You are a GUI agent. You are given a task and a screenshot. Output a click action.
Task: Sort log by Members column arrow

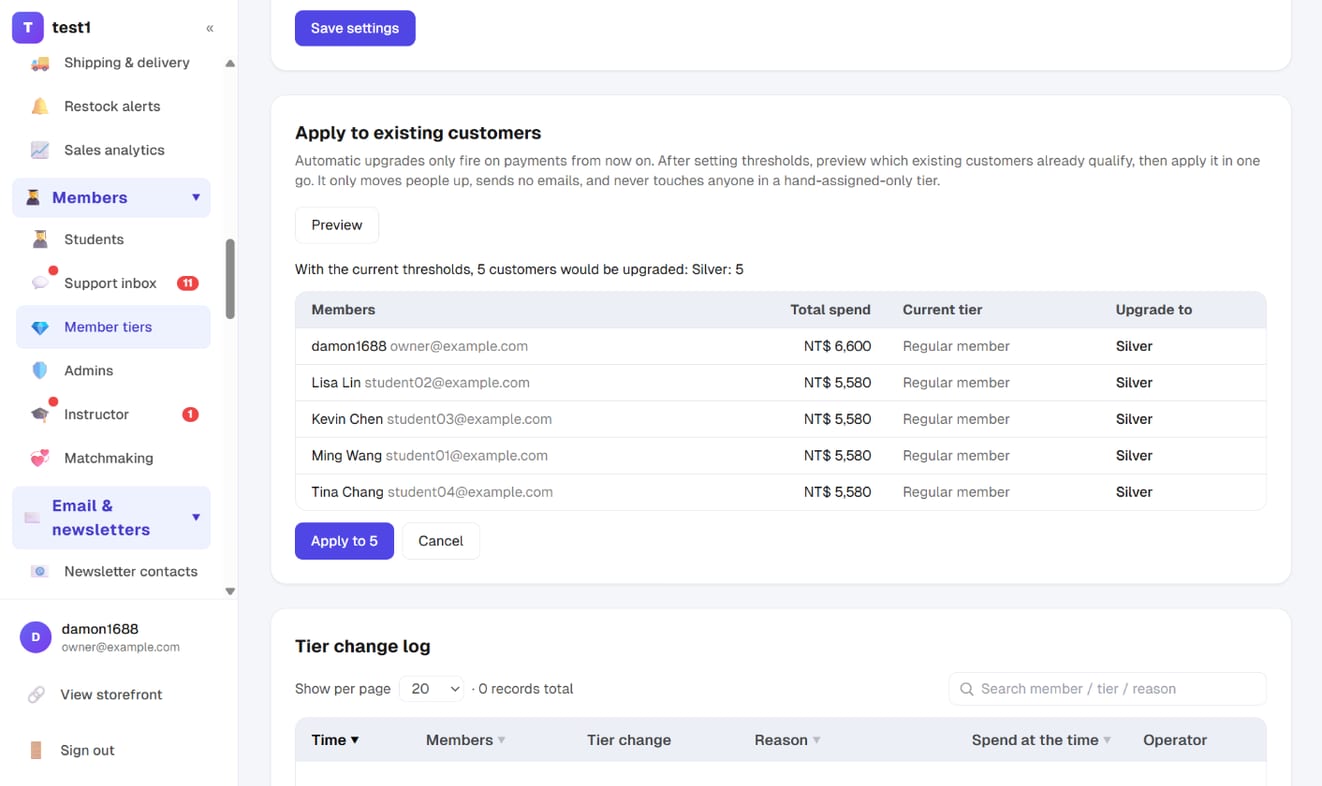click(x=502, y=740)
